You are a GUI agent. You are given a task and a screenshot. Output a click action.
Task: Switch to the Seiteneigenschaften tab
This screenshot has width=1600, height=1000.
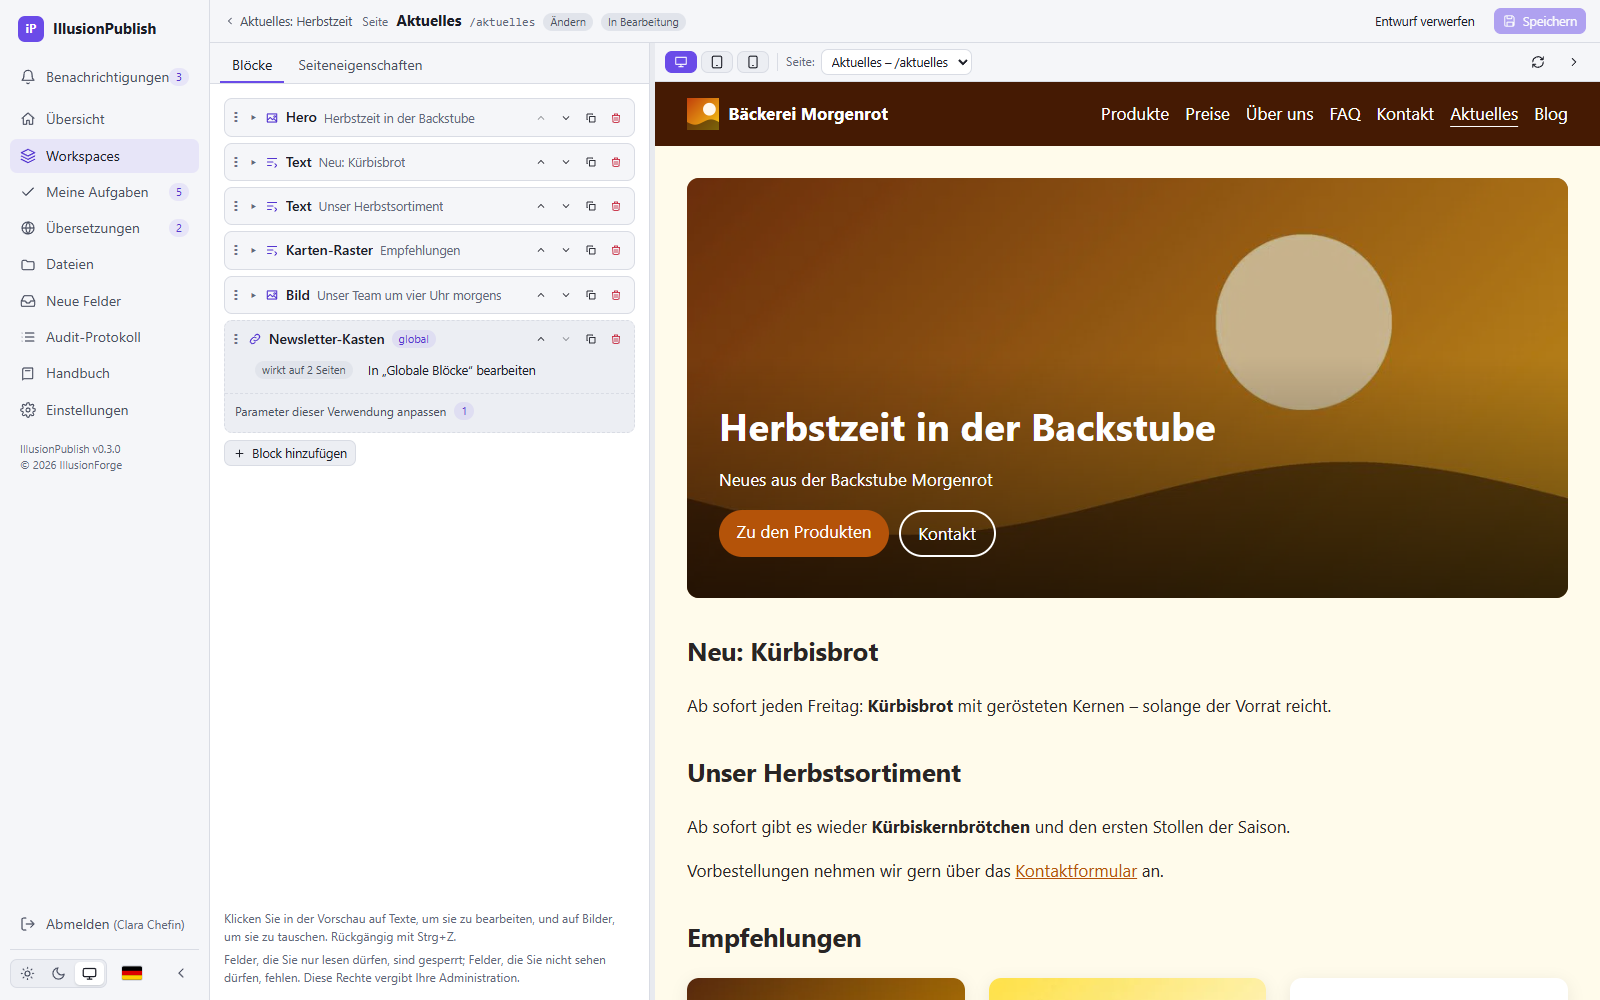tap(360, 65)
